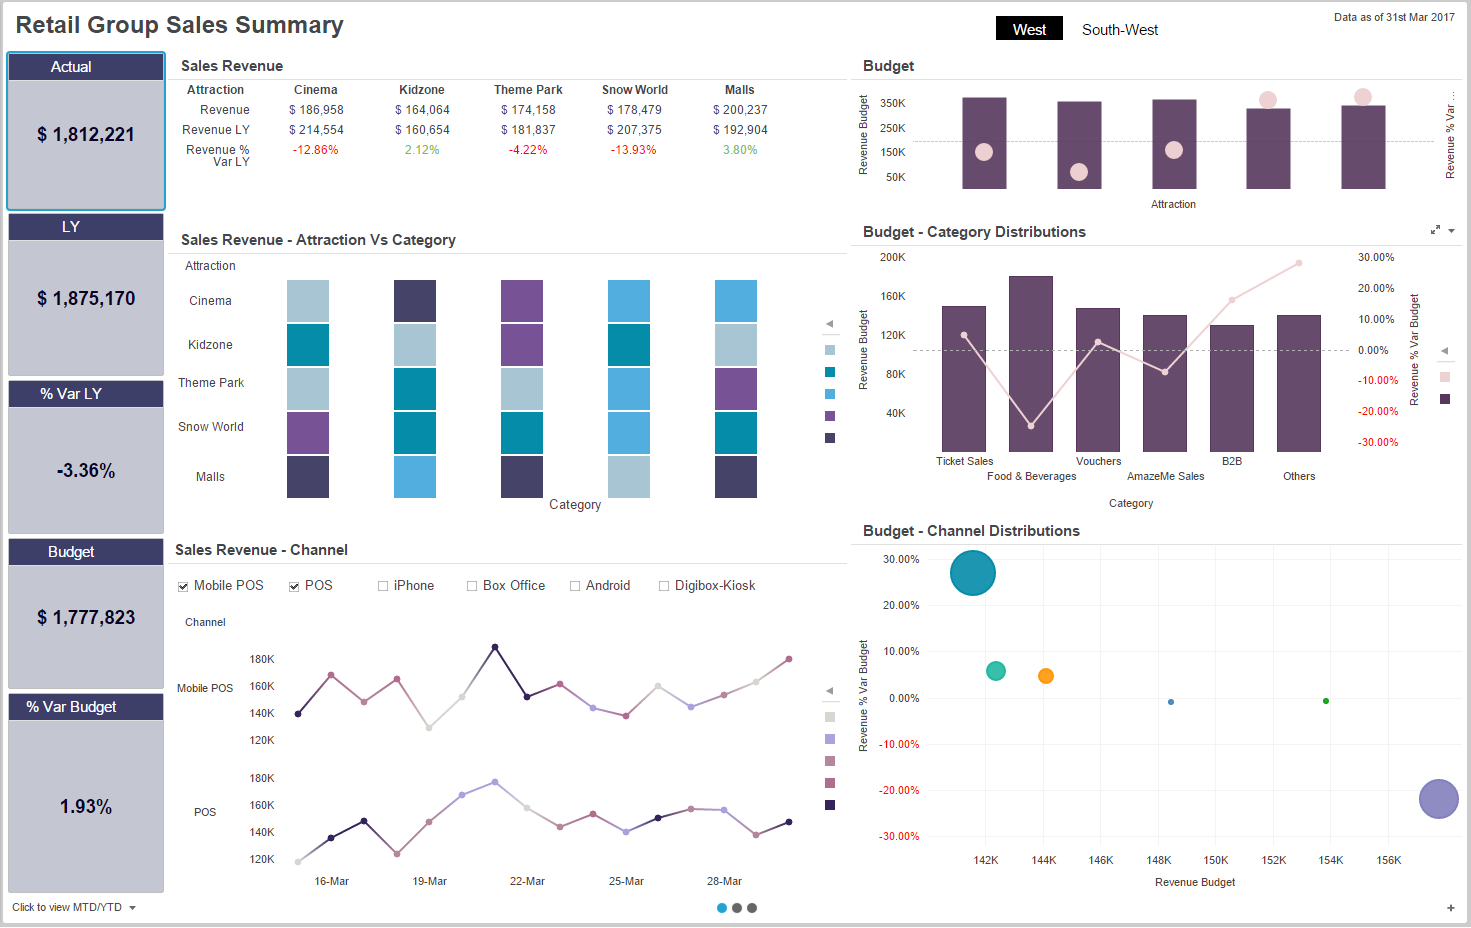Viewport: 1471px width, 928px height.
Task: Enable the Digibox-Kiosk checkbox
Action: coord(664,585)
